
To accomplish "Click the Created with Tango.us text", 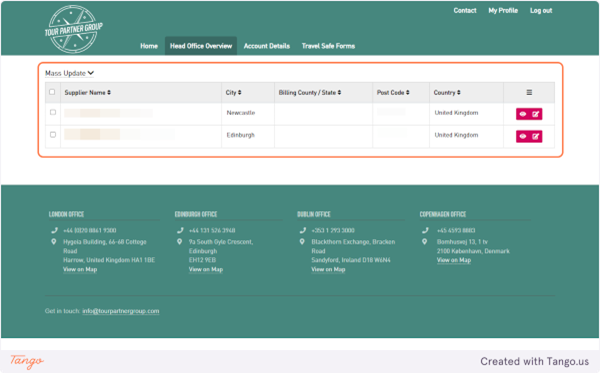I will click(535, 362).
